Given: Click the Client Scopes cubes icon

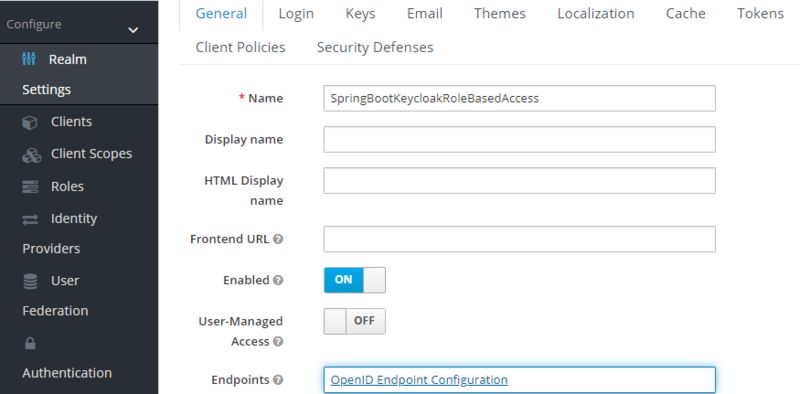Looking at the screenshot, I should coord(32,155).
